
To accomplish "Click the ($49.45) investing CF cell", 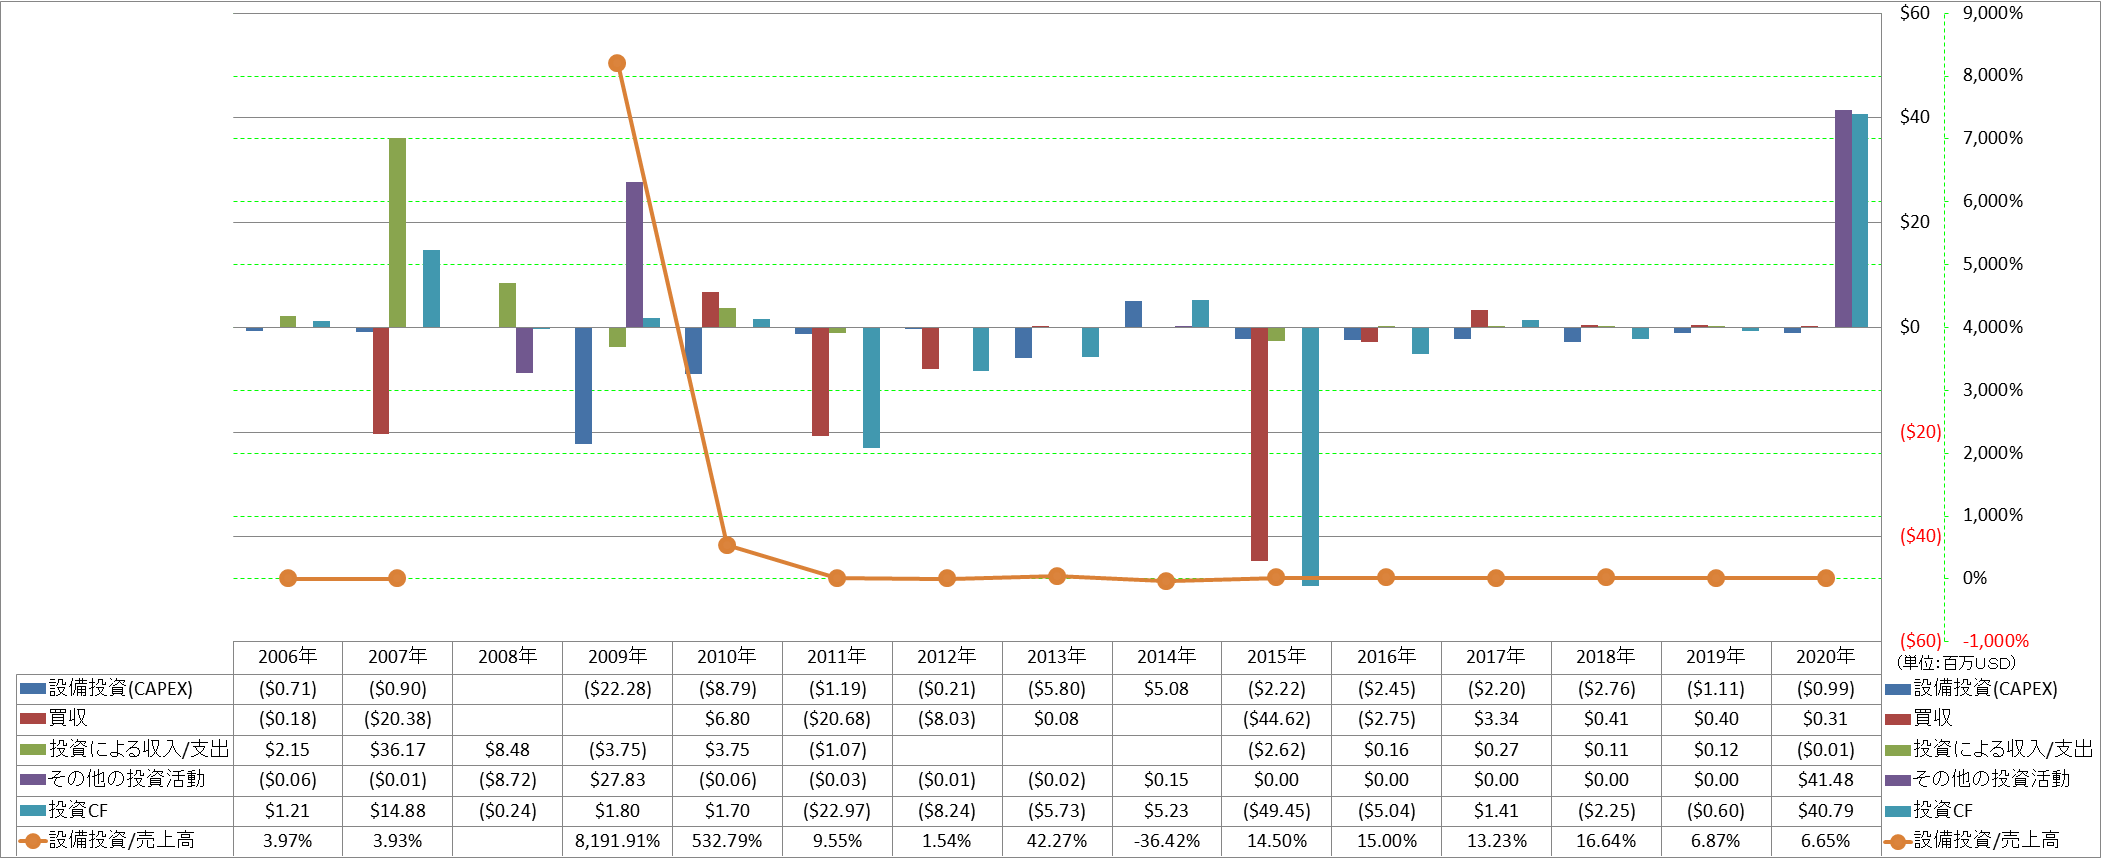I will (1276, 811).
